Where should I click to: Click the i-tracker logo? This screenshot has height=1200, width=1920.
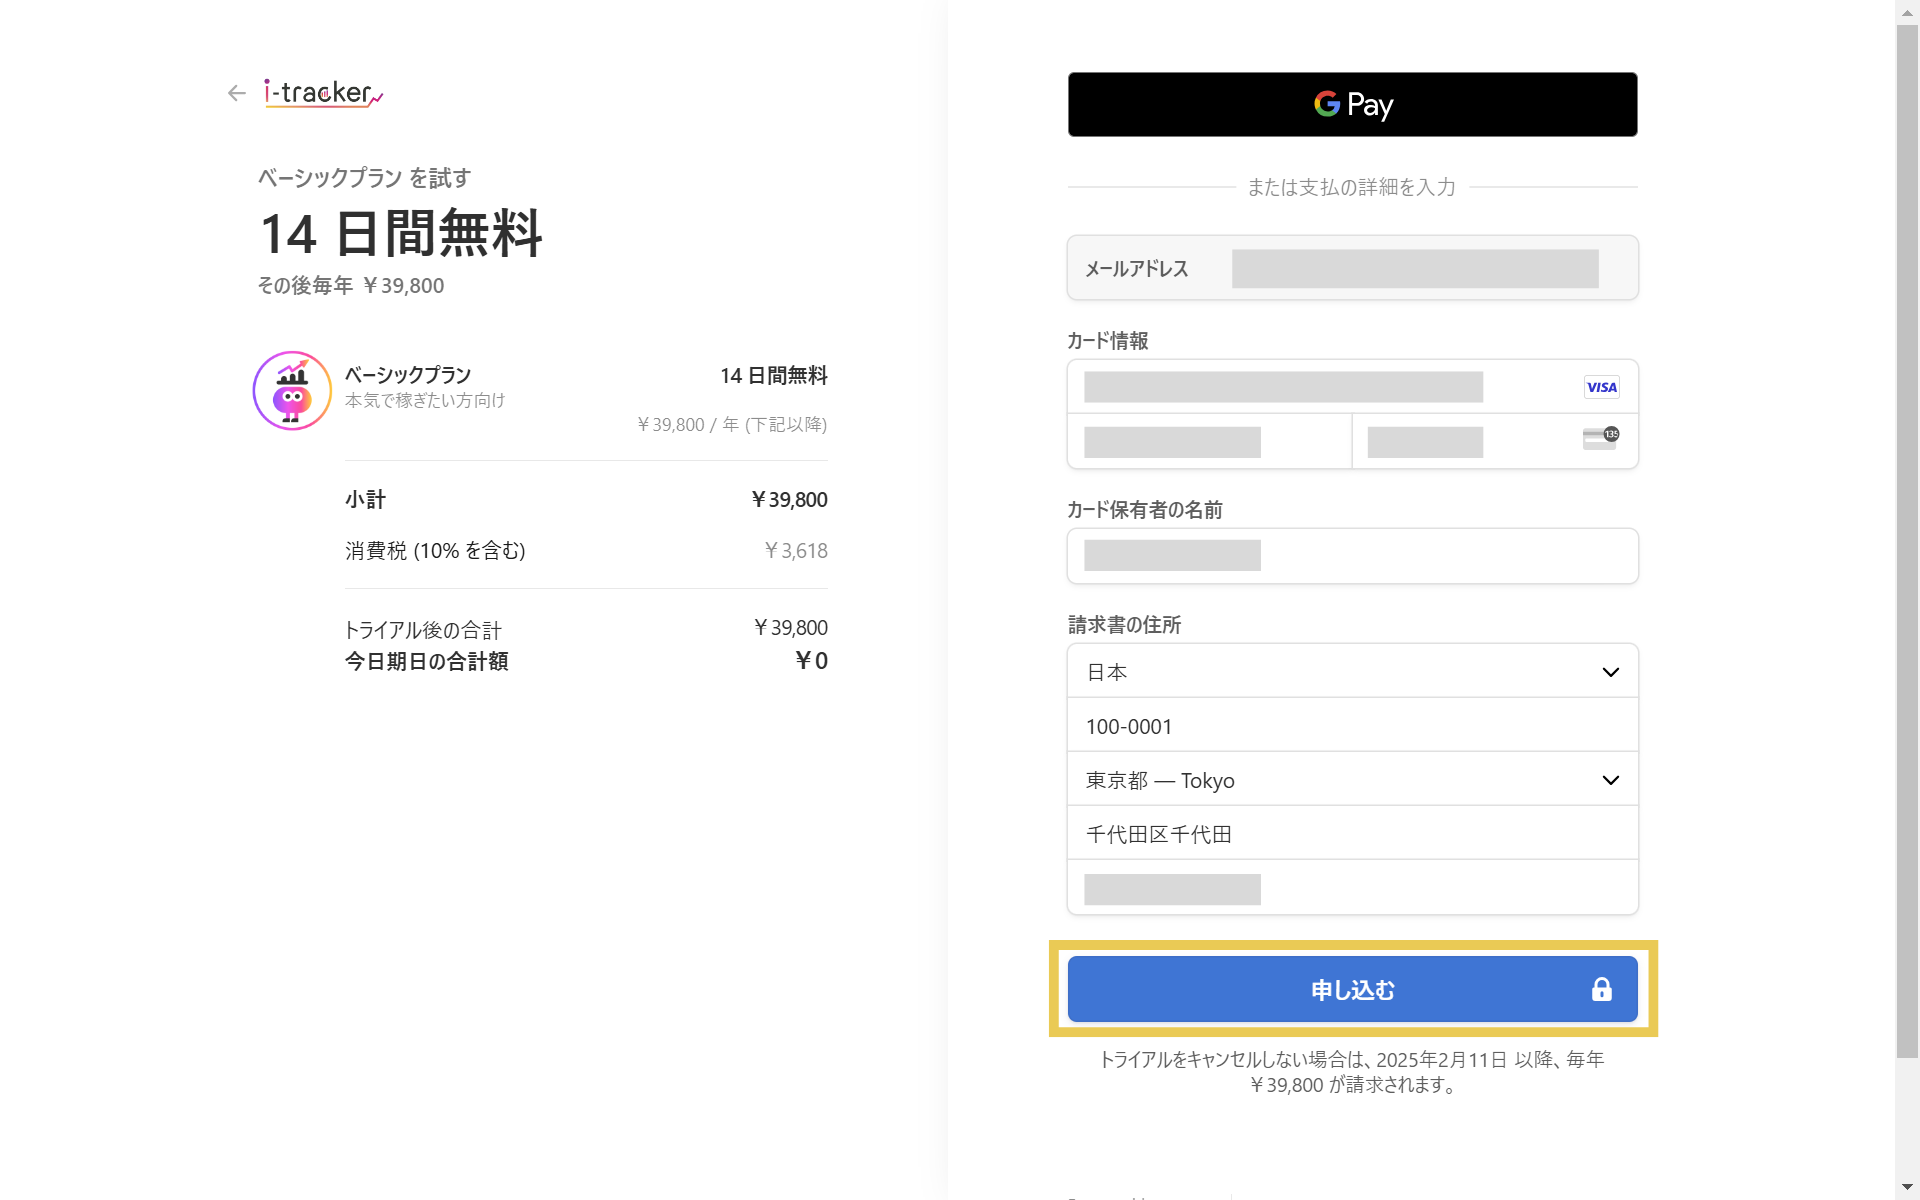tap(322, 93)
